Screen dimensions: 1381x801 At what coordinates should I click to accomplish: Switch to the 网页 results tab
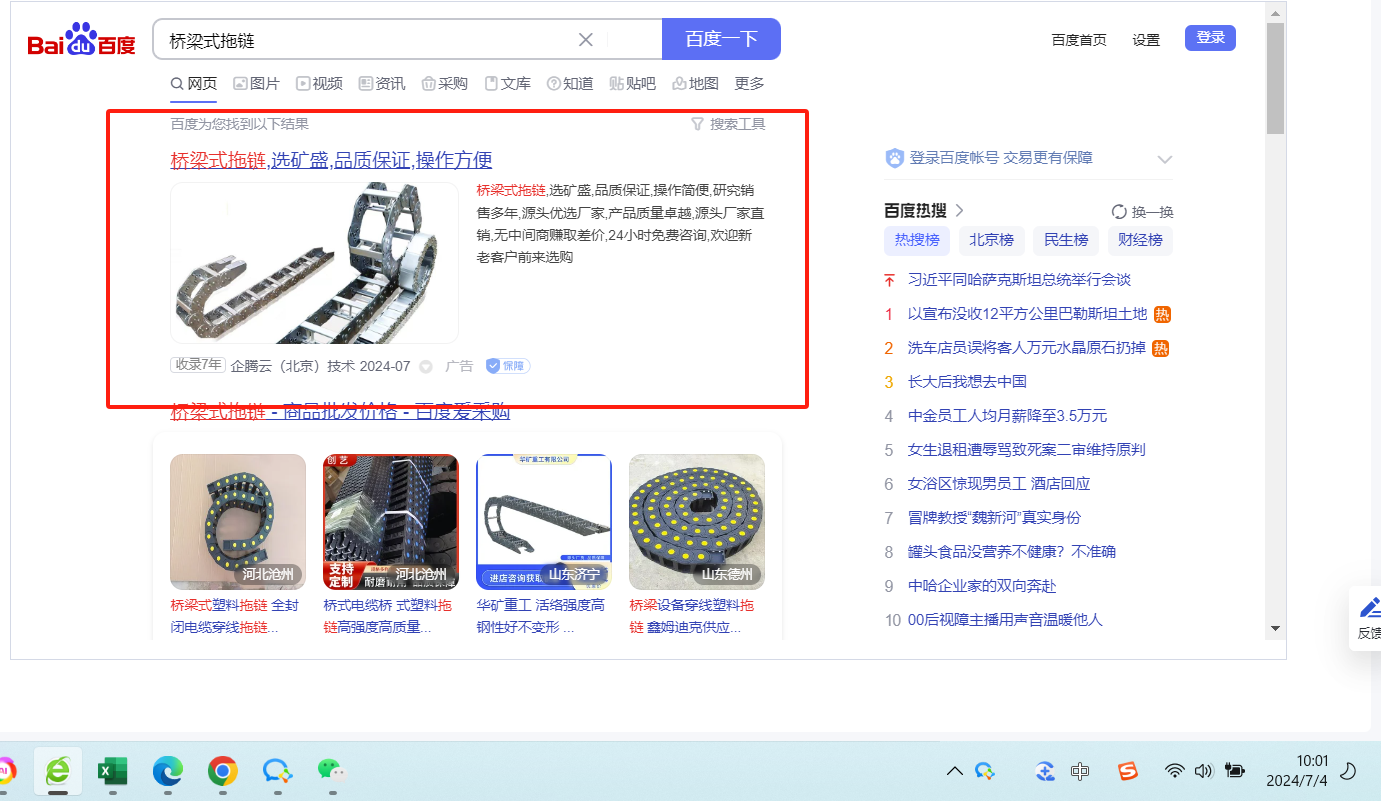194,84
